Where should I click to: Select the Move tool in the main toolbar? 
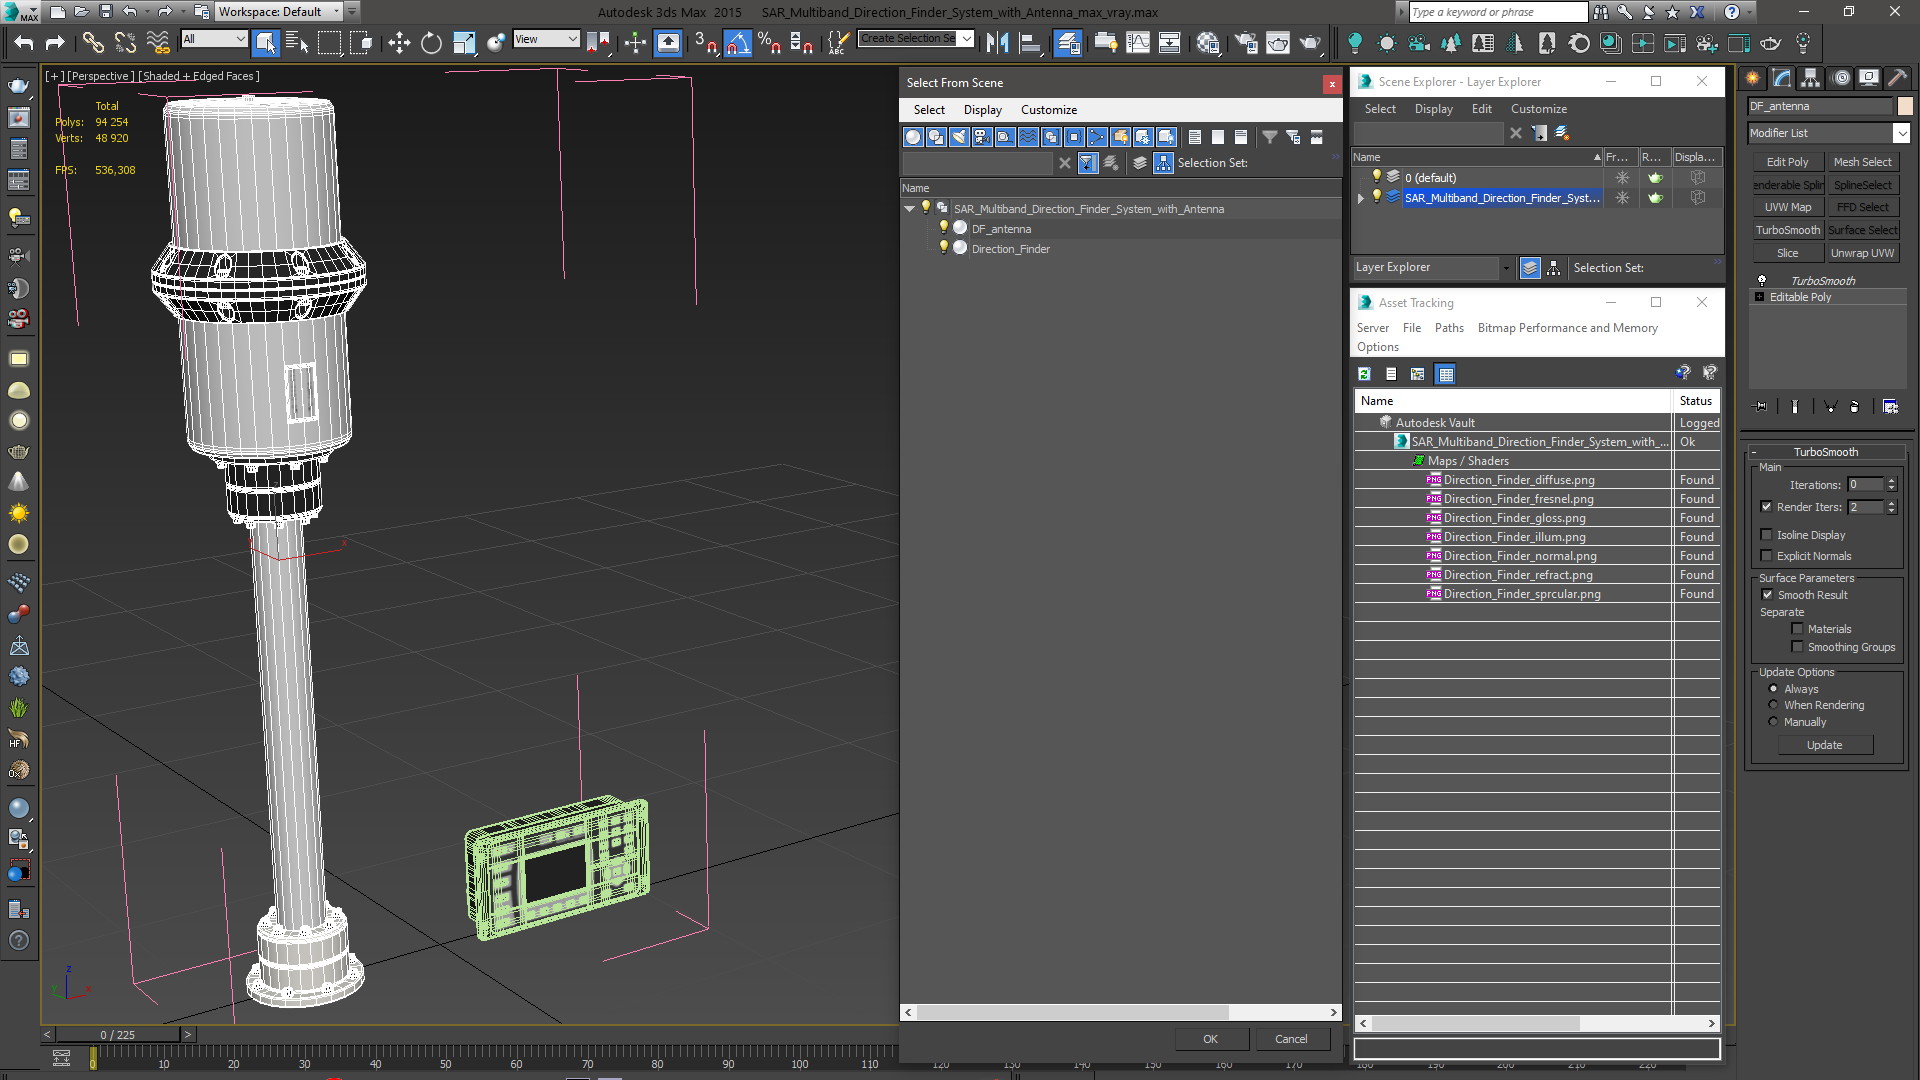pyautogui.click(x=398, y=43)
